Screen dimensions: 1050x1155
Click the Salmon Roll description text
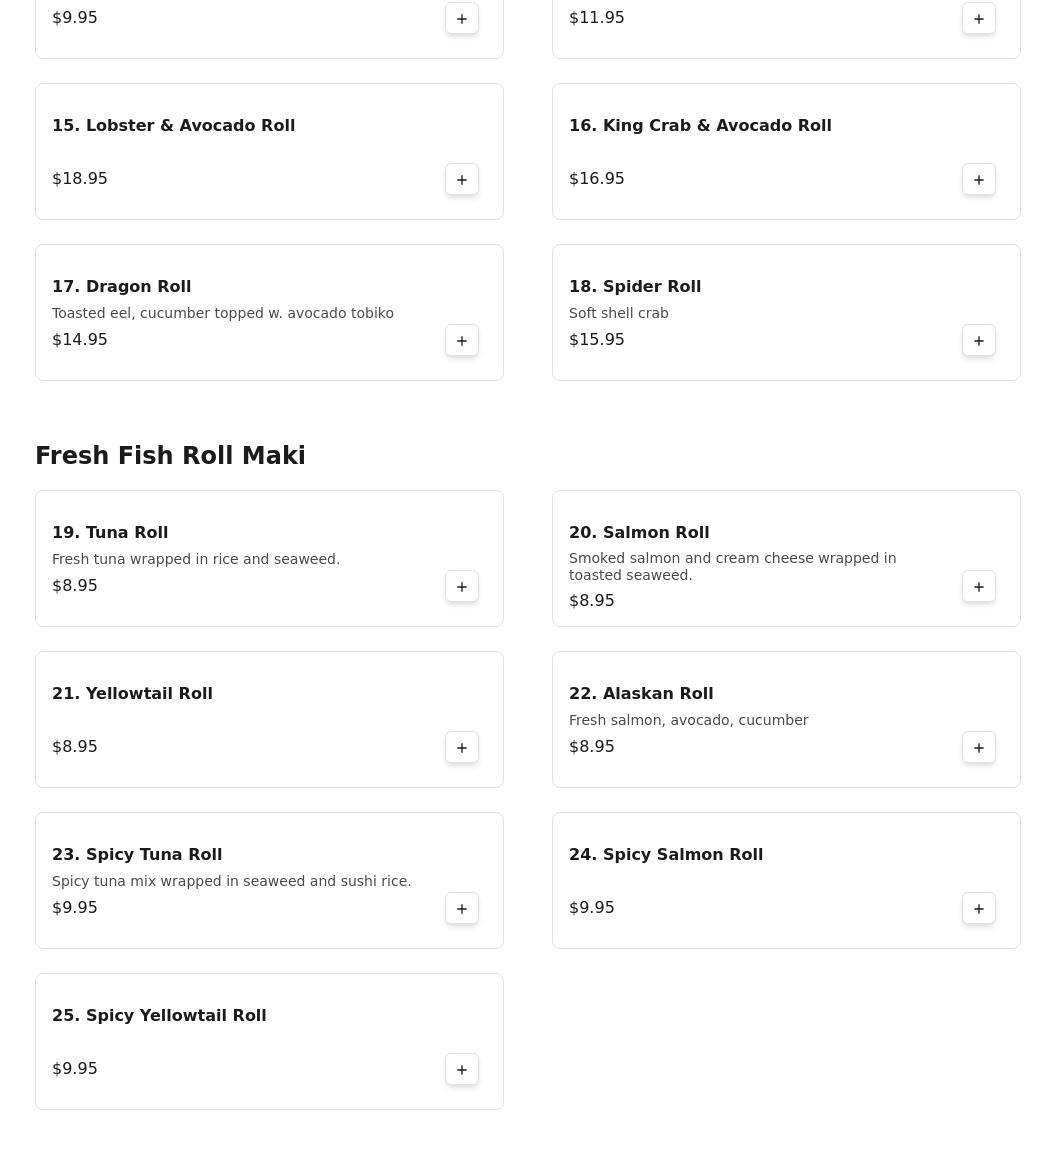[x=732, y=566]
